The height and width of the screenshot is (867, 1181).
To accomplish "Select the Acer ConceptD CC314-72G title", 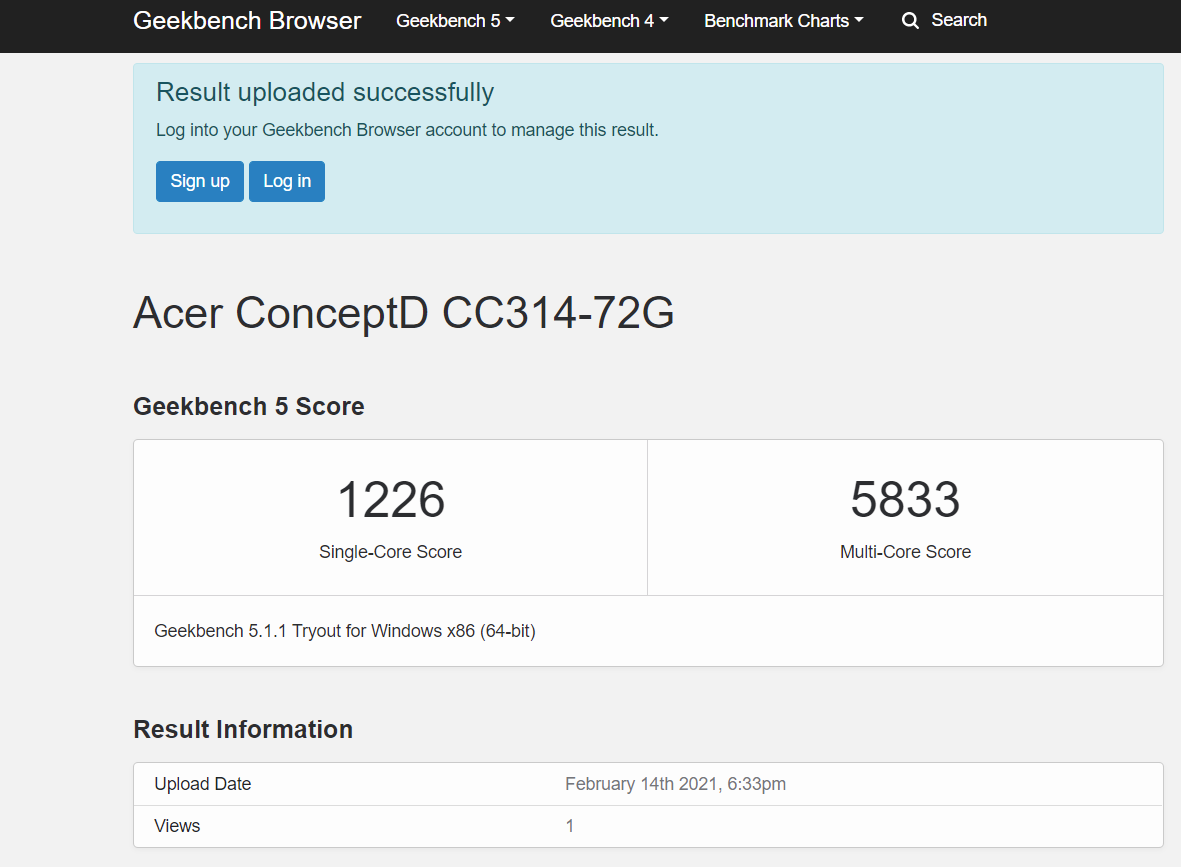I will pos(403,313).
